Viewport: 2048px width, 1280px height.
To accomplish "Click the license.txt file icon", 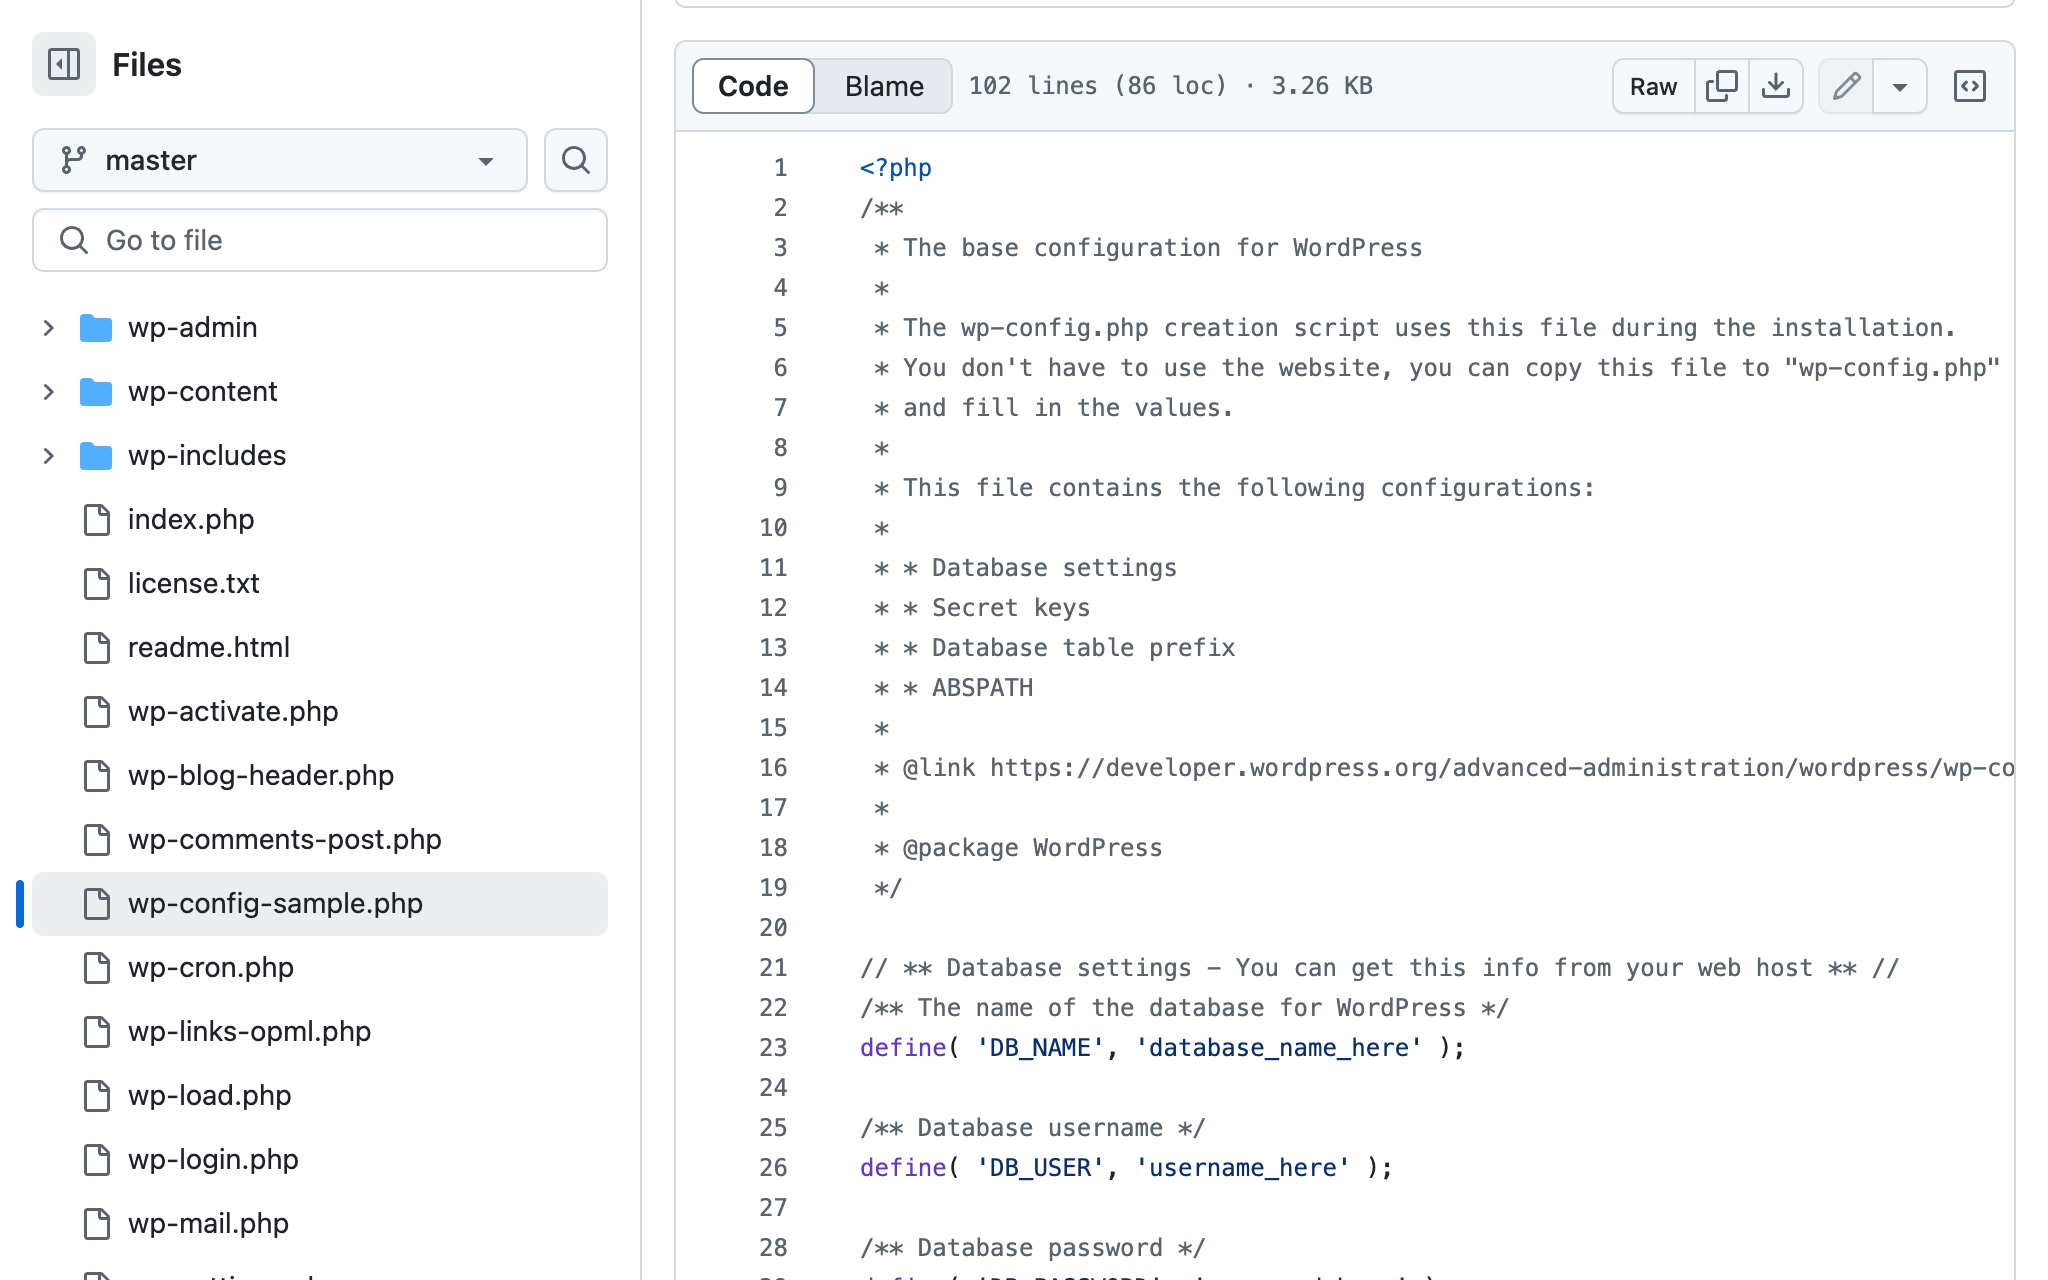I will (97, 584).
